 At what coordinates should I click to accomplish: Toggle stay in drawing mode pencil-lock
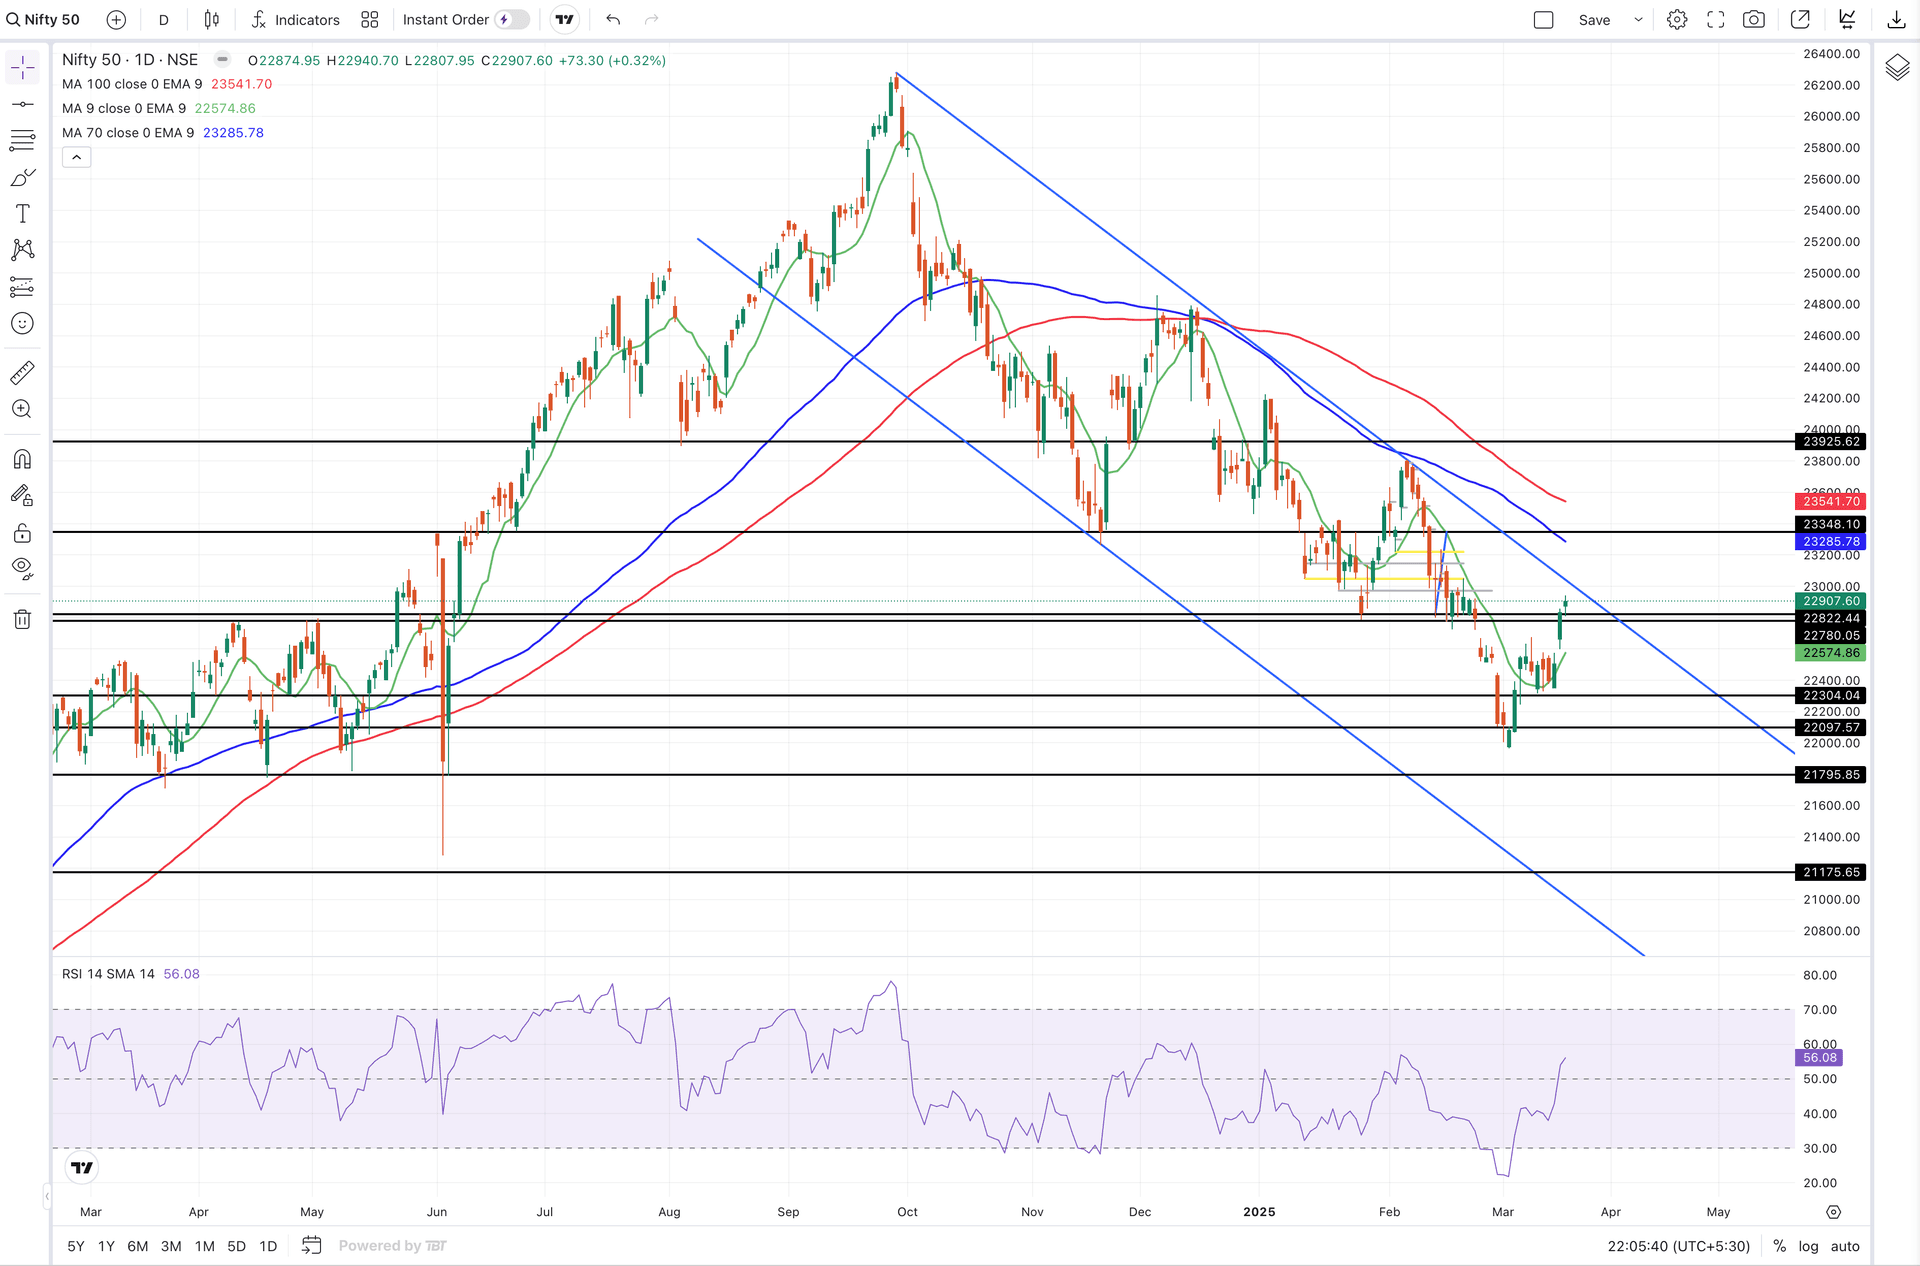click(x=22, y=496)
